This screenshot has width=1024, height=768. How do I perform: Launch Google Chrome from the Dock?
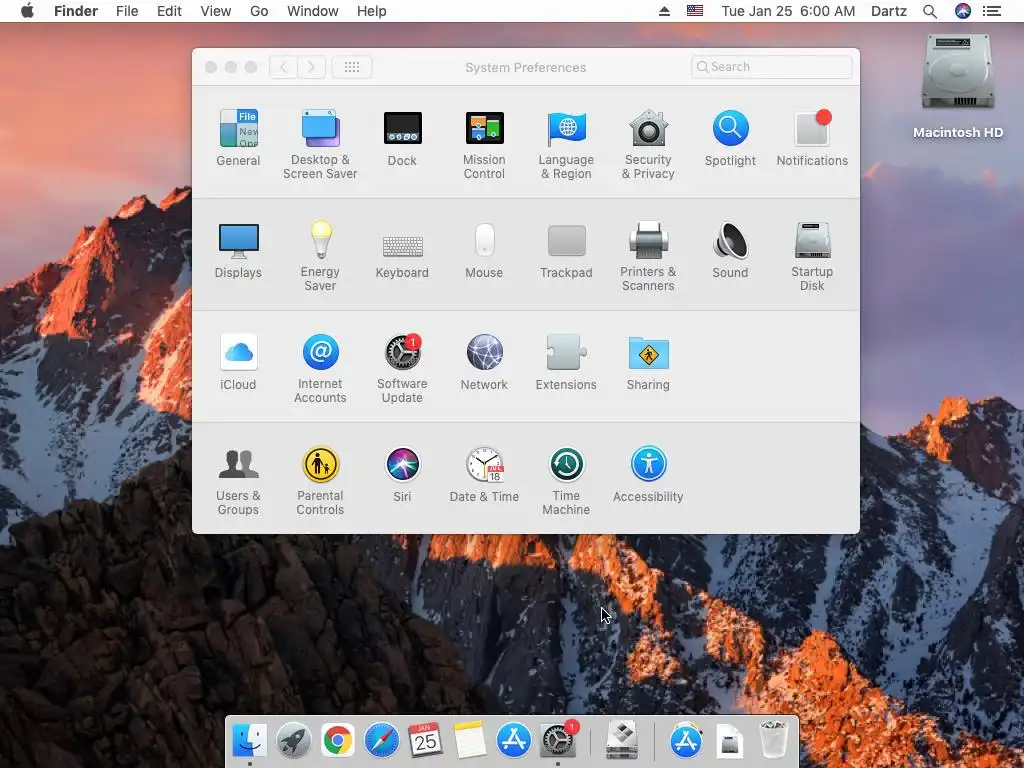pyautogui.click(x=338, y=741)
